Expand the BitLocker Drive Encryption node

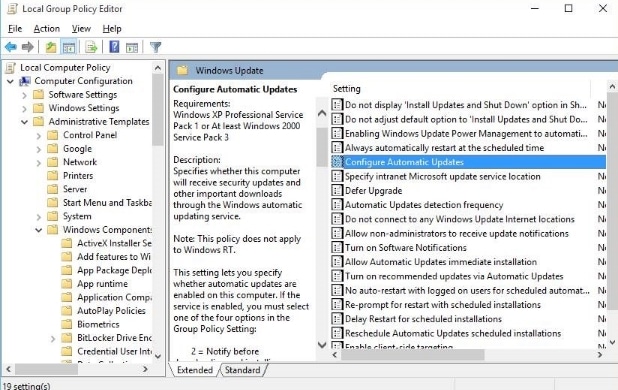pos(53,338)
